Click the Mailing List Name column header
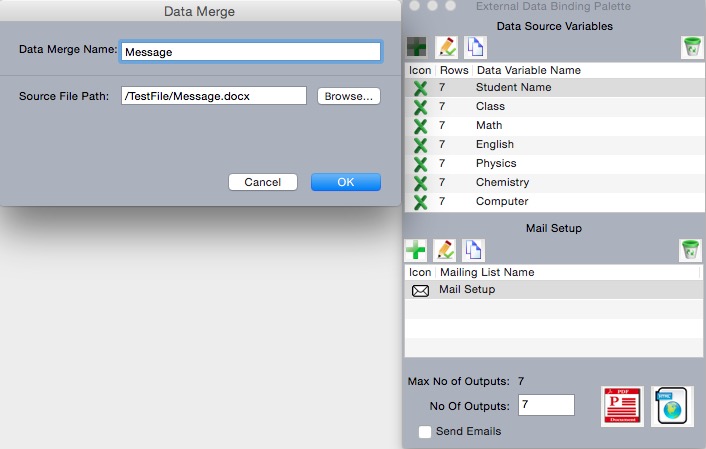Viewport: 706px width, 449px height. pos(487,272)
